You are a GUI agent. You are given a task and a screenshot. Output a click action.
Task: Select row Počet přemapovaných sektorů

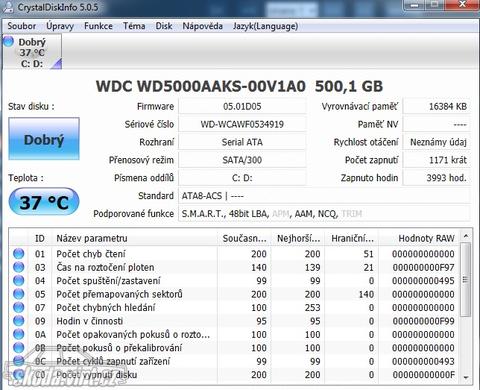click(235, 294)
